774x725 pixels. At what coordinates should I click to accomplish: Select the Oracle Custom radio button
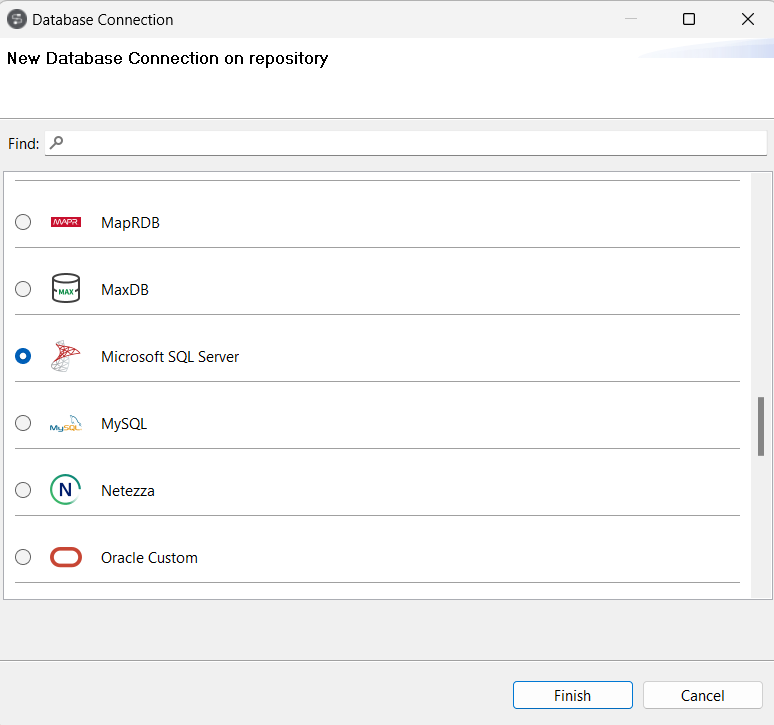(x=23, y=557)
